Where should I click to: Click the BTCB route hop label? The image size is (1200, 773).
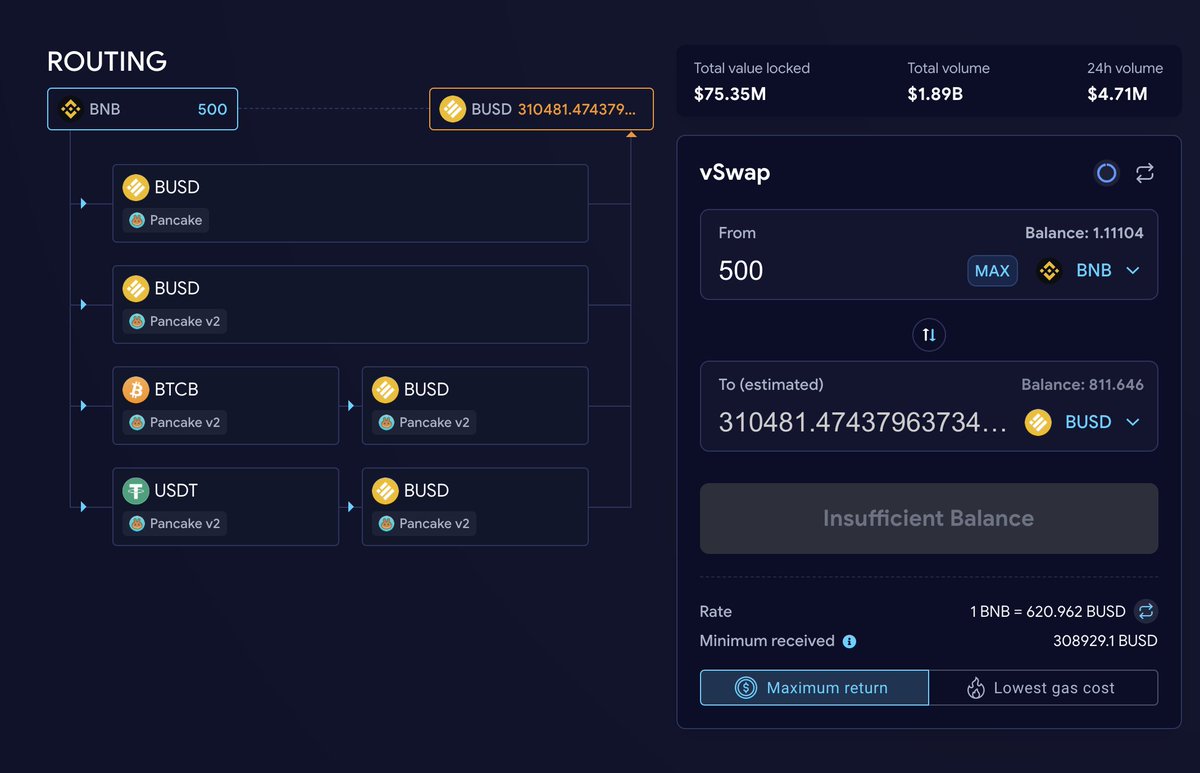[x=176, y=389]
